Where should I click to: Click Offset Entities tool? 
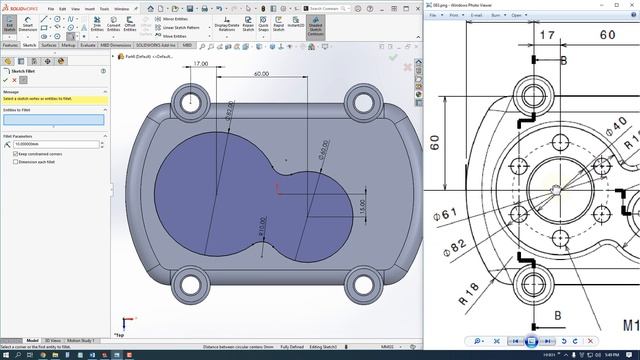(x=130, y=24)
